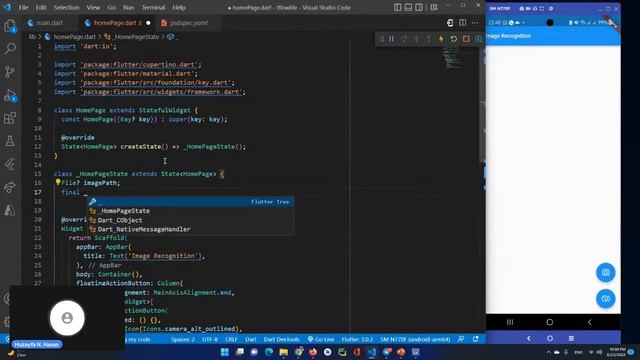Step over in debug toolbar
Image resolution: width=640 pixels, height=360 pixels.
point(404,39)
